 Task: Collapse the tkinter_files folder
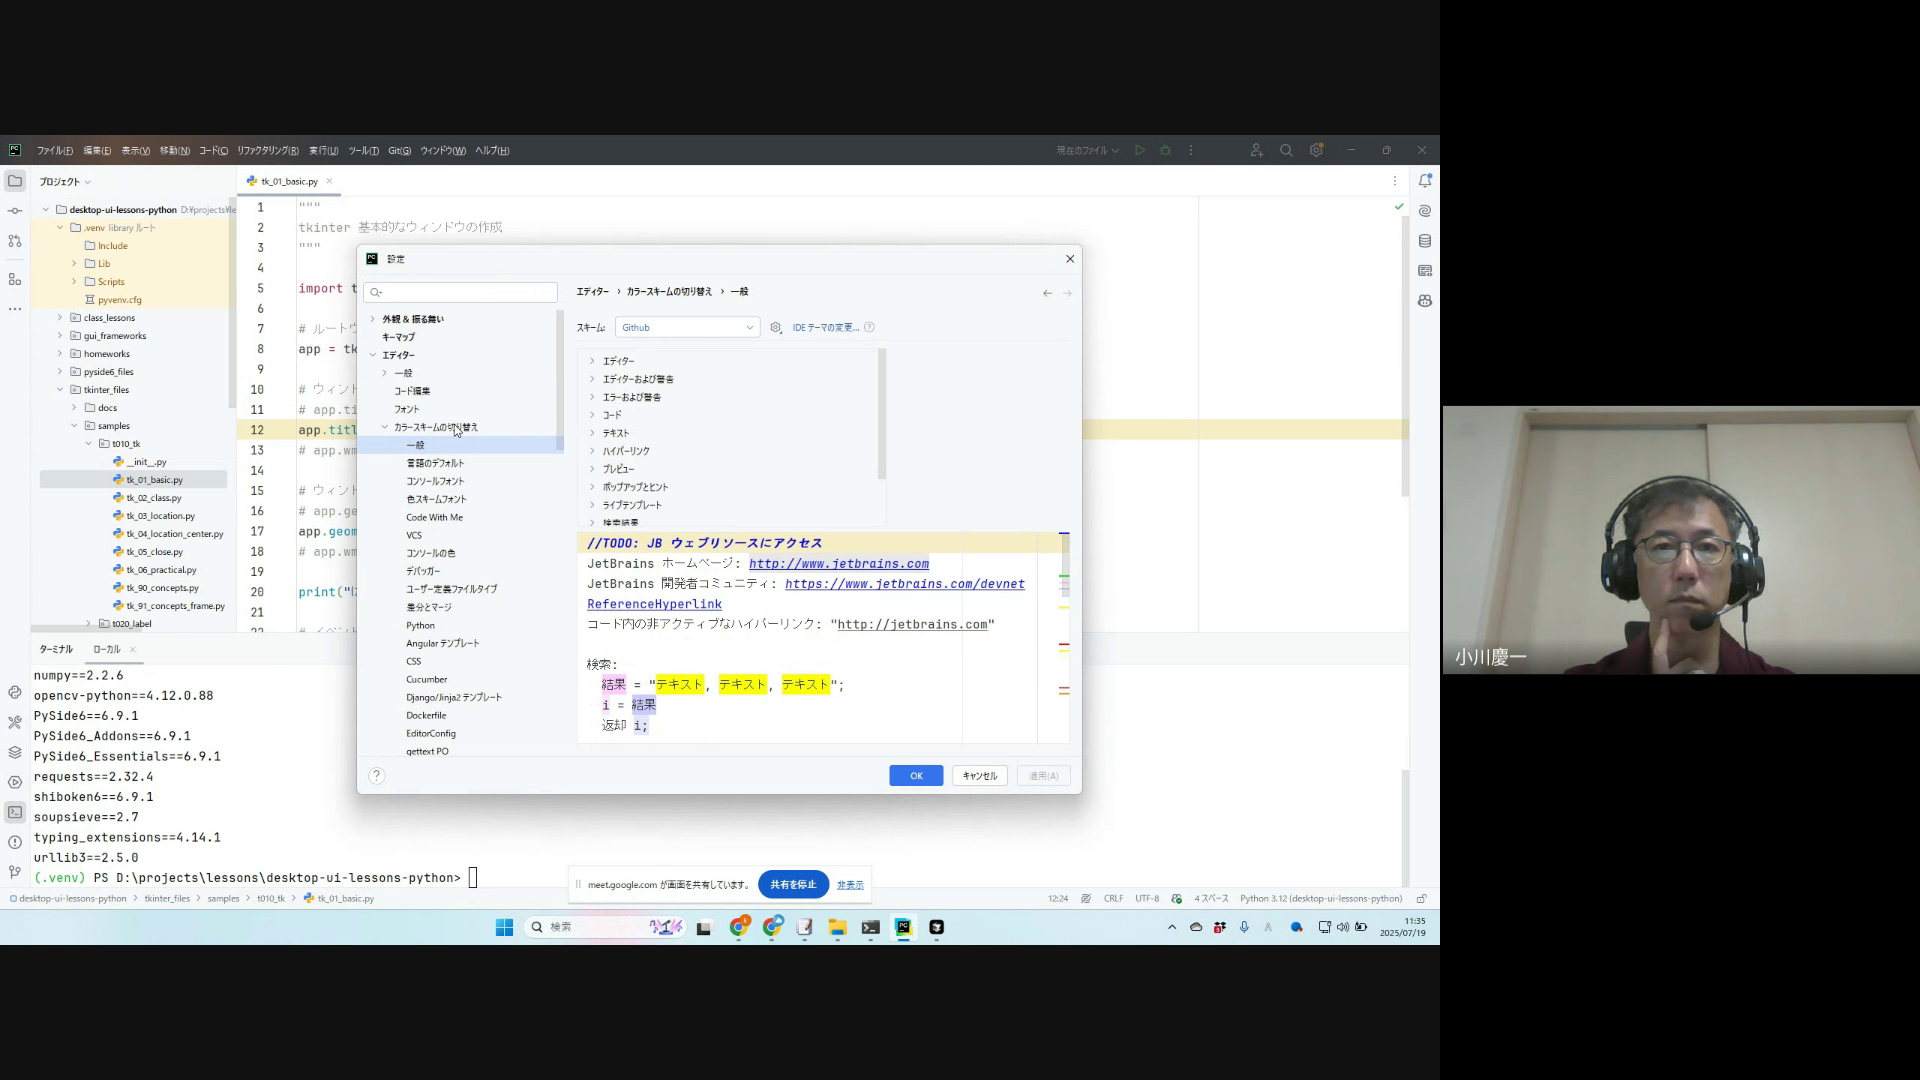point(60,390)
